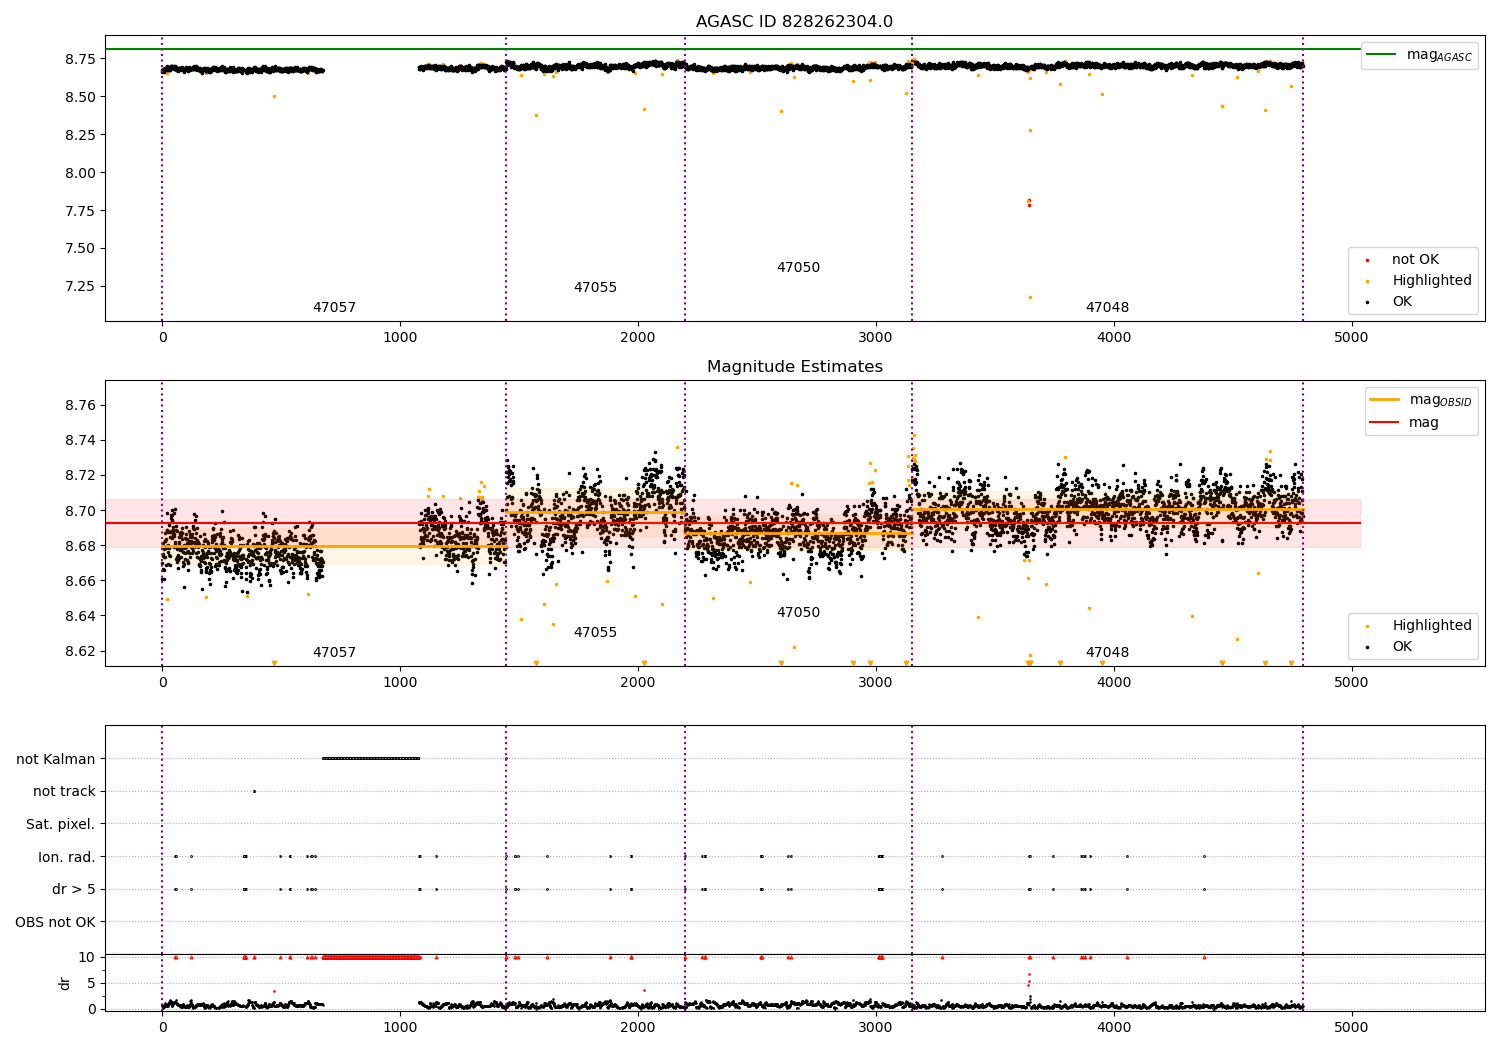Image resolution: width=1500 pixels, height=1050 pixels.
Task: Click the 8.75 y-axis tick label
Action: (x=79, y=59)
